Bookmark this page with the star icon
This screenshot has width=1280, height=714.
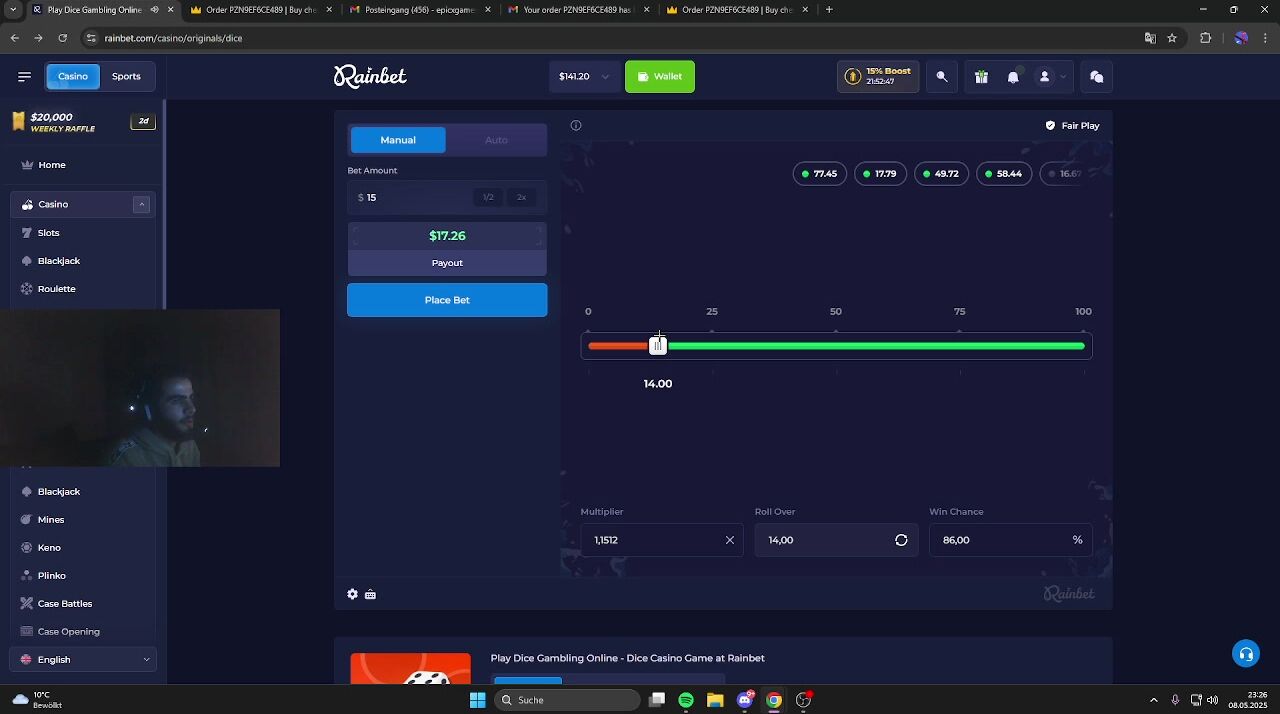click(x=1172, y=38)
